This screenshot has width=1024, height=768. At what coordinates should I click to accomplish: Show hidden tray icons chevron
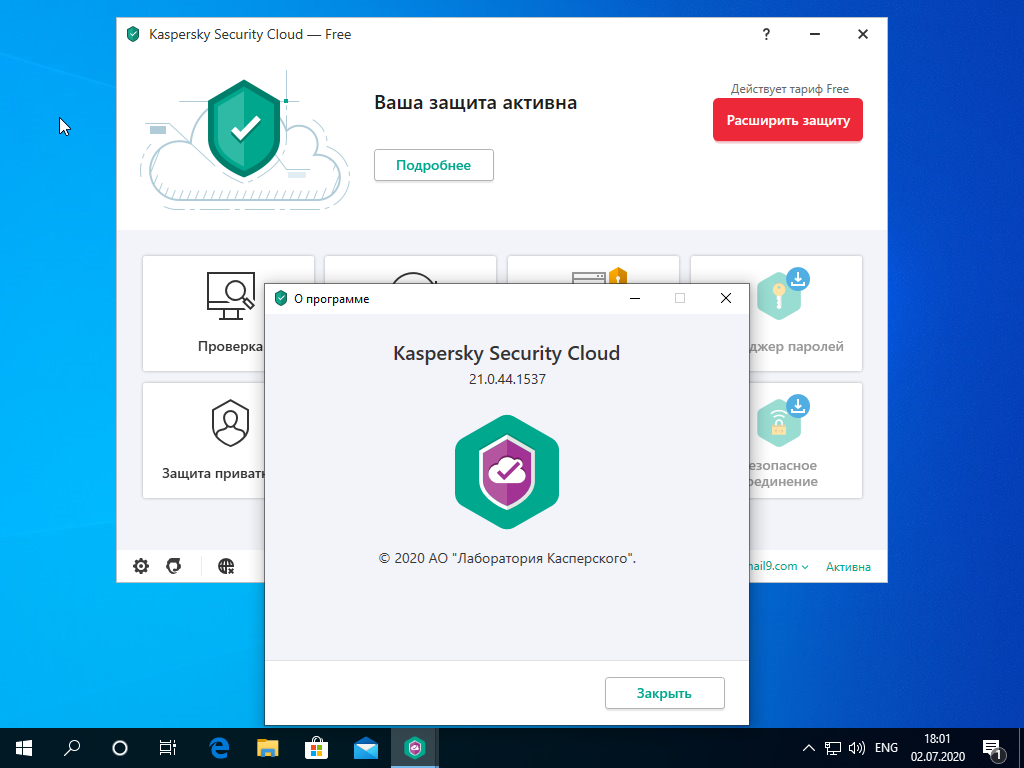coord(808,748)
